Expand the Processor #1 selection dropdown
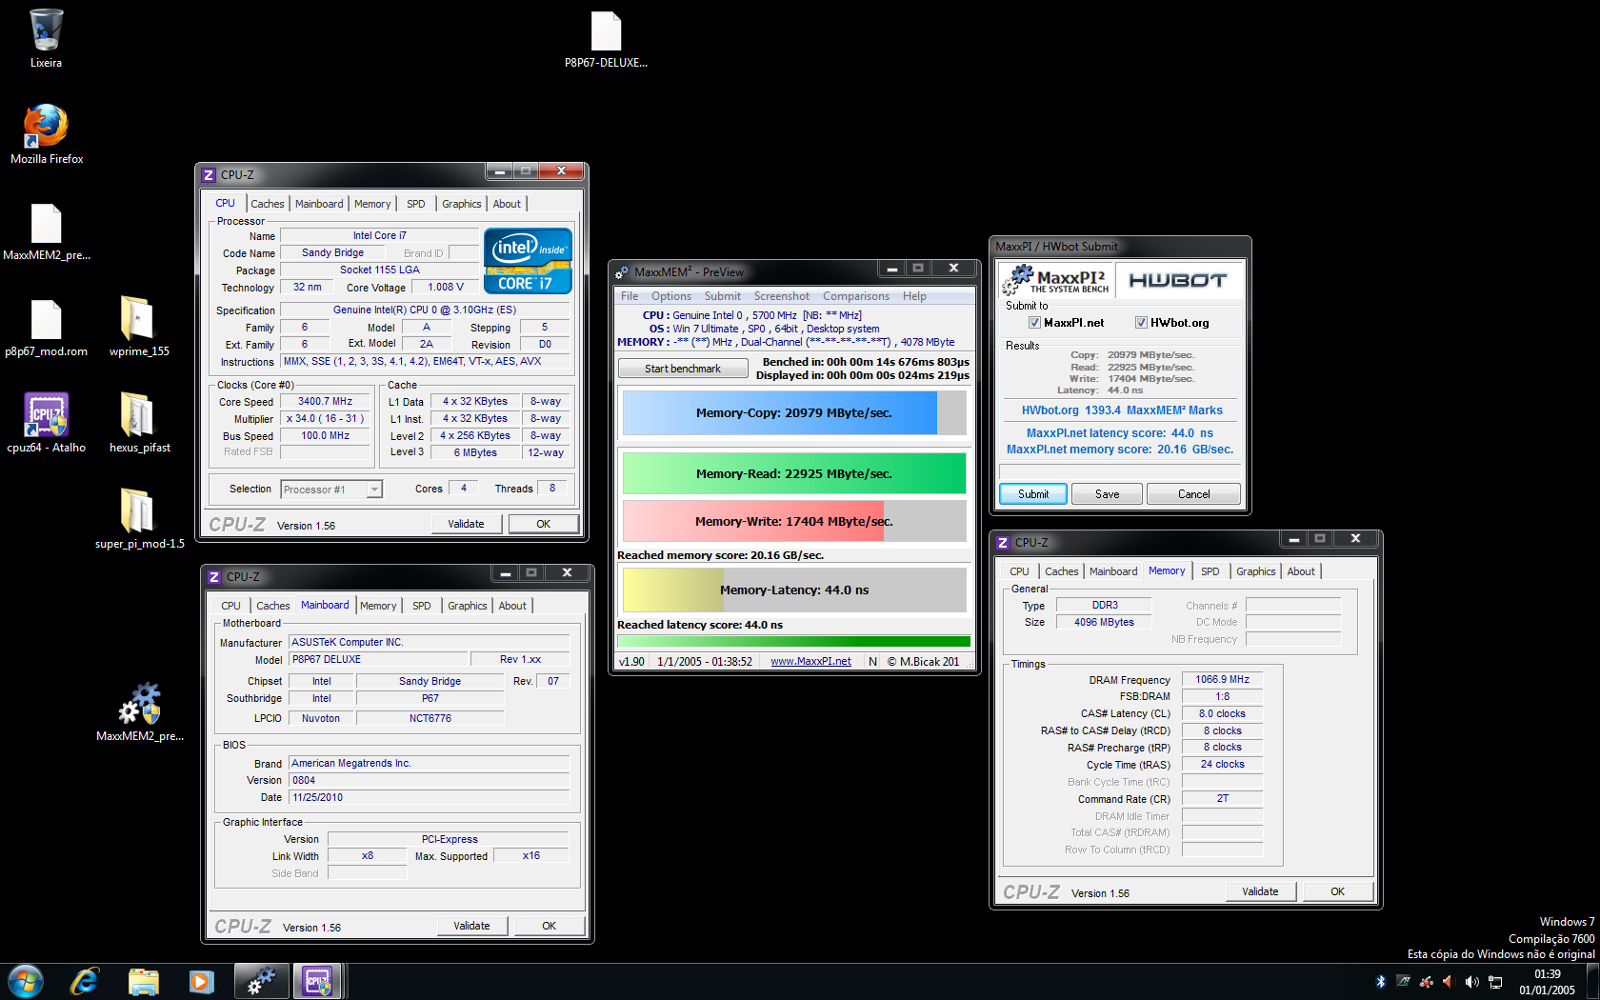The height and width of the screenshot is (1000, 1600). tap(374, 489)
